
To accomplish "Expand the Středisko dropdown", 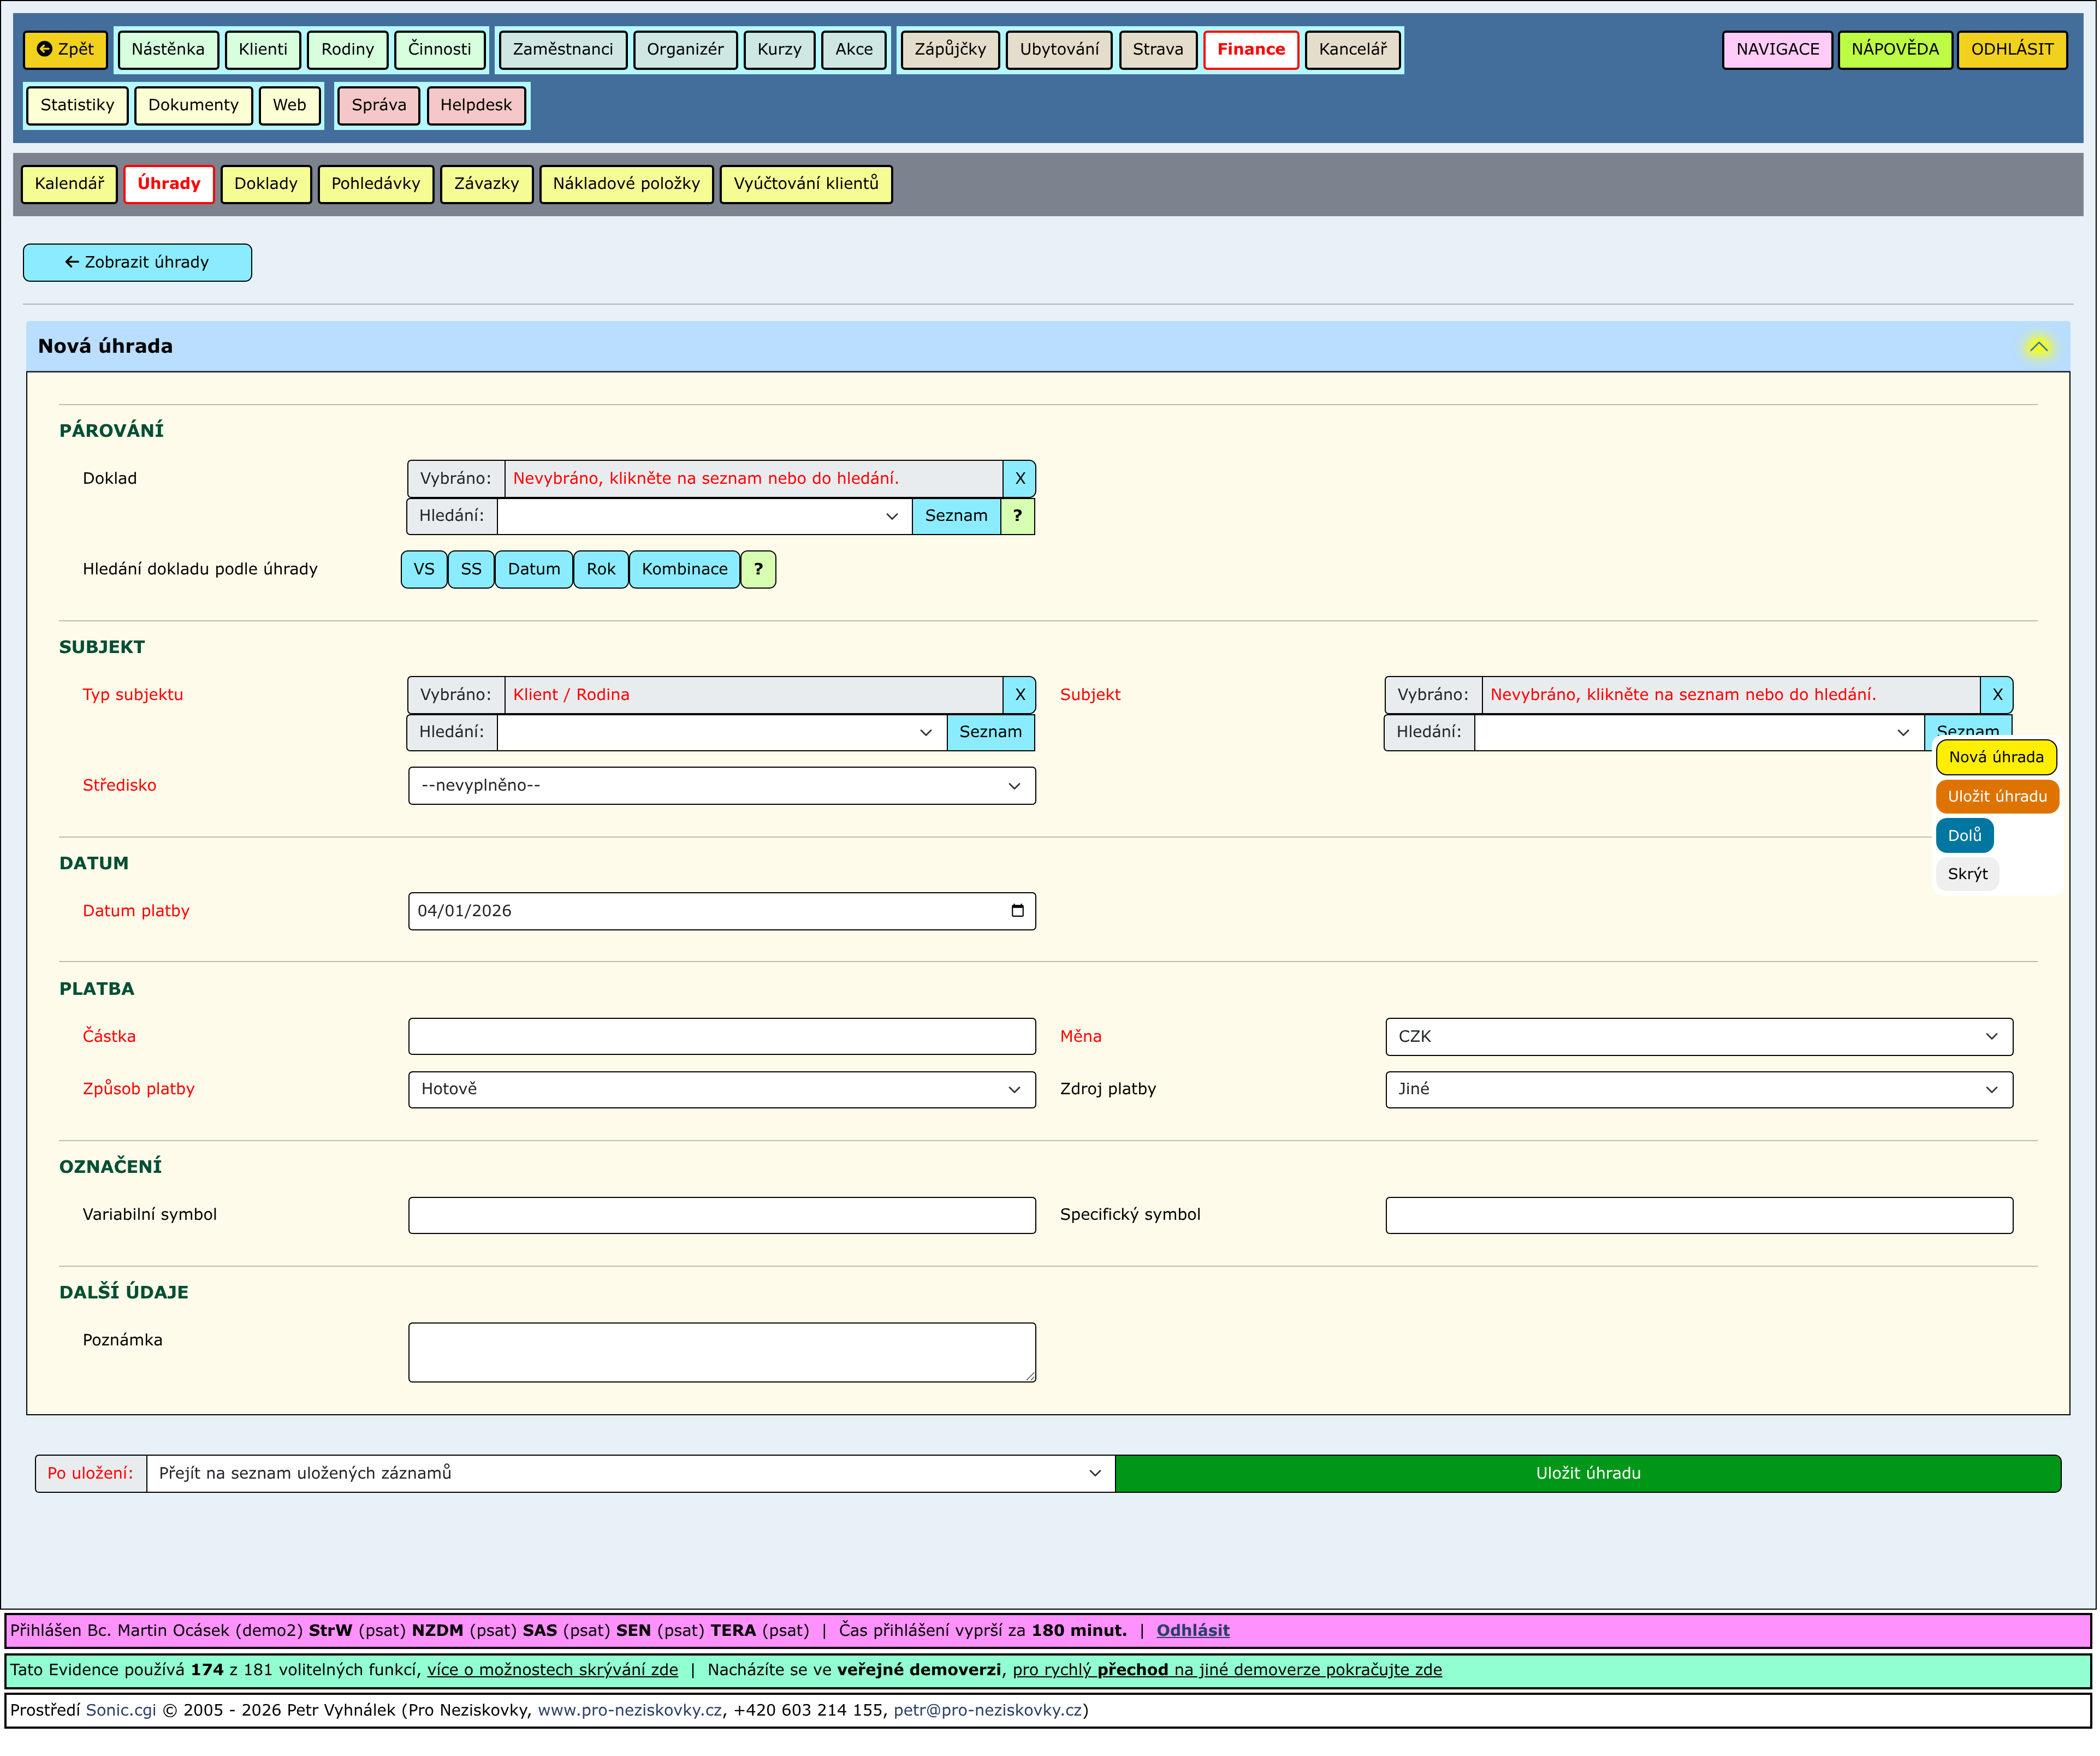I will coord(722,786).
